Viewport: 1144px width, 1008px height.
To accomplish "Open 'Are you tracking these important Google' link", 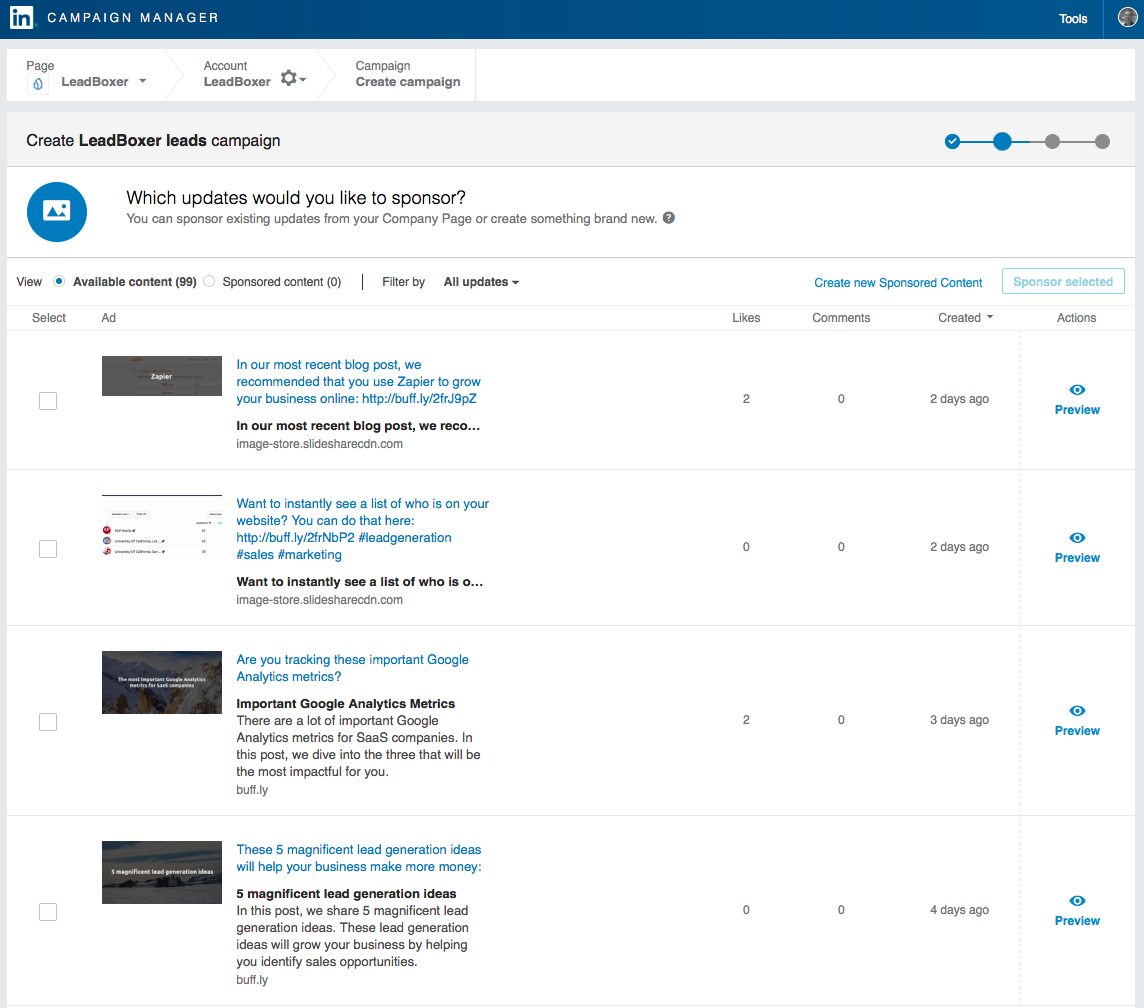I will coord(352,668).
